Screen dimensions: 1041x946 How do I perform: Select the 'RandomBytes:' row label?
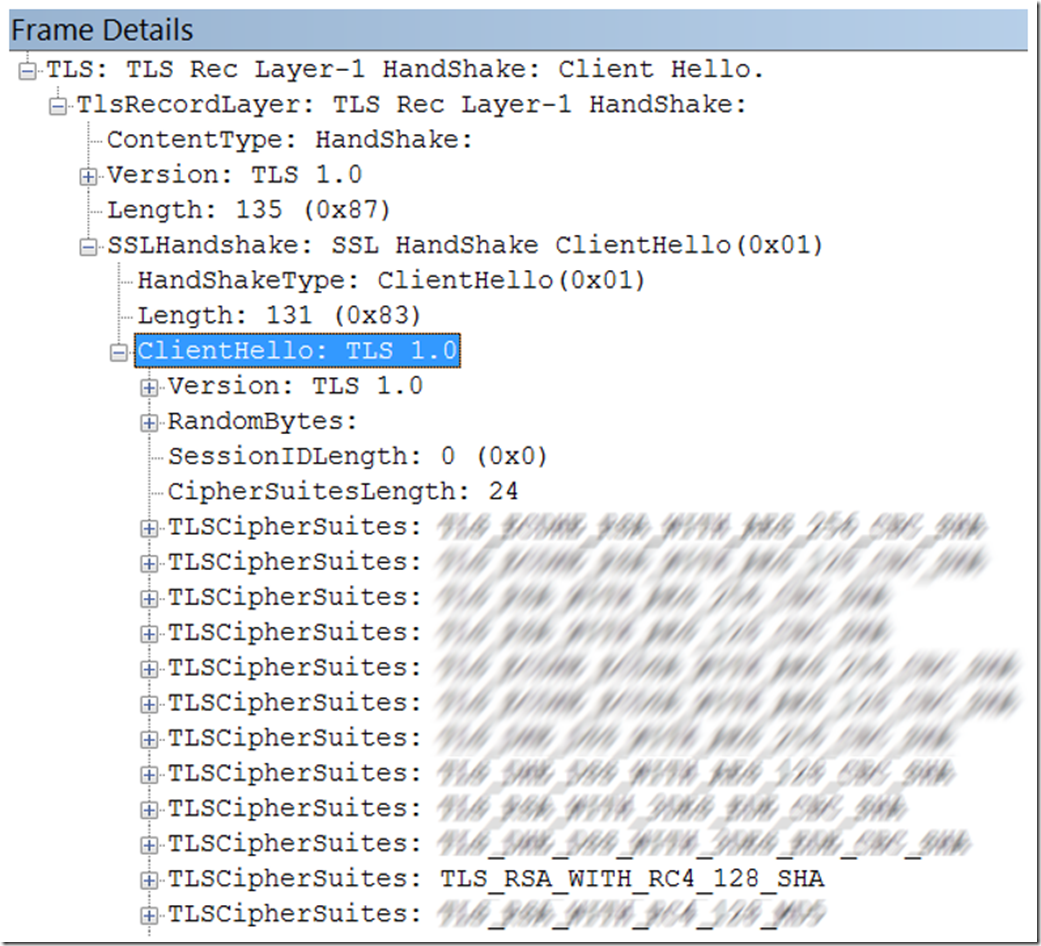tap(262, 421)
